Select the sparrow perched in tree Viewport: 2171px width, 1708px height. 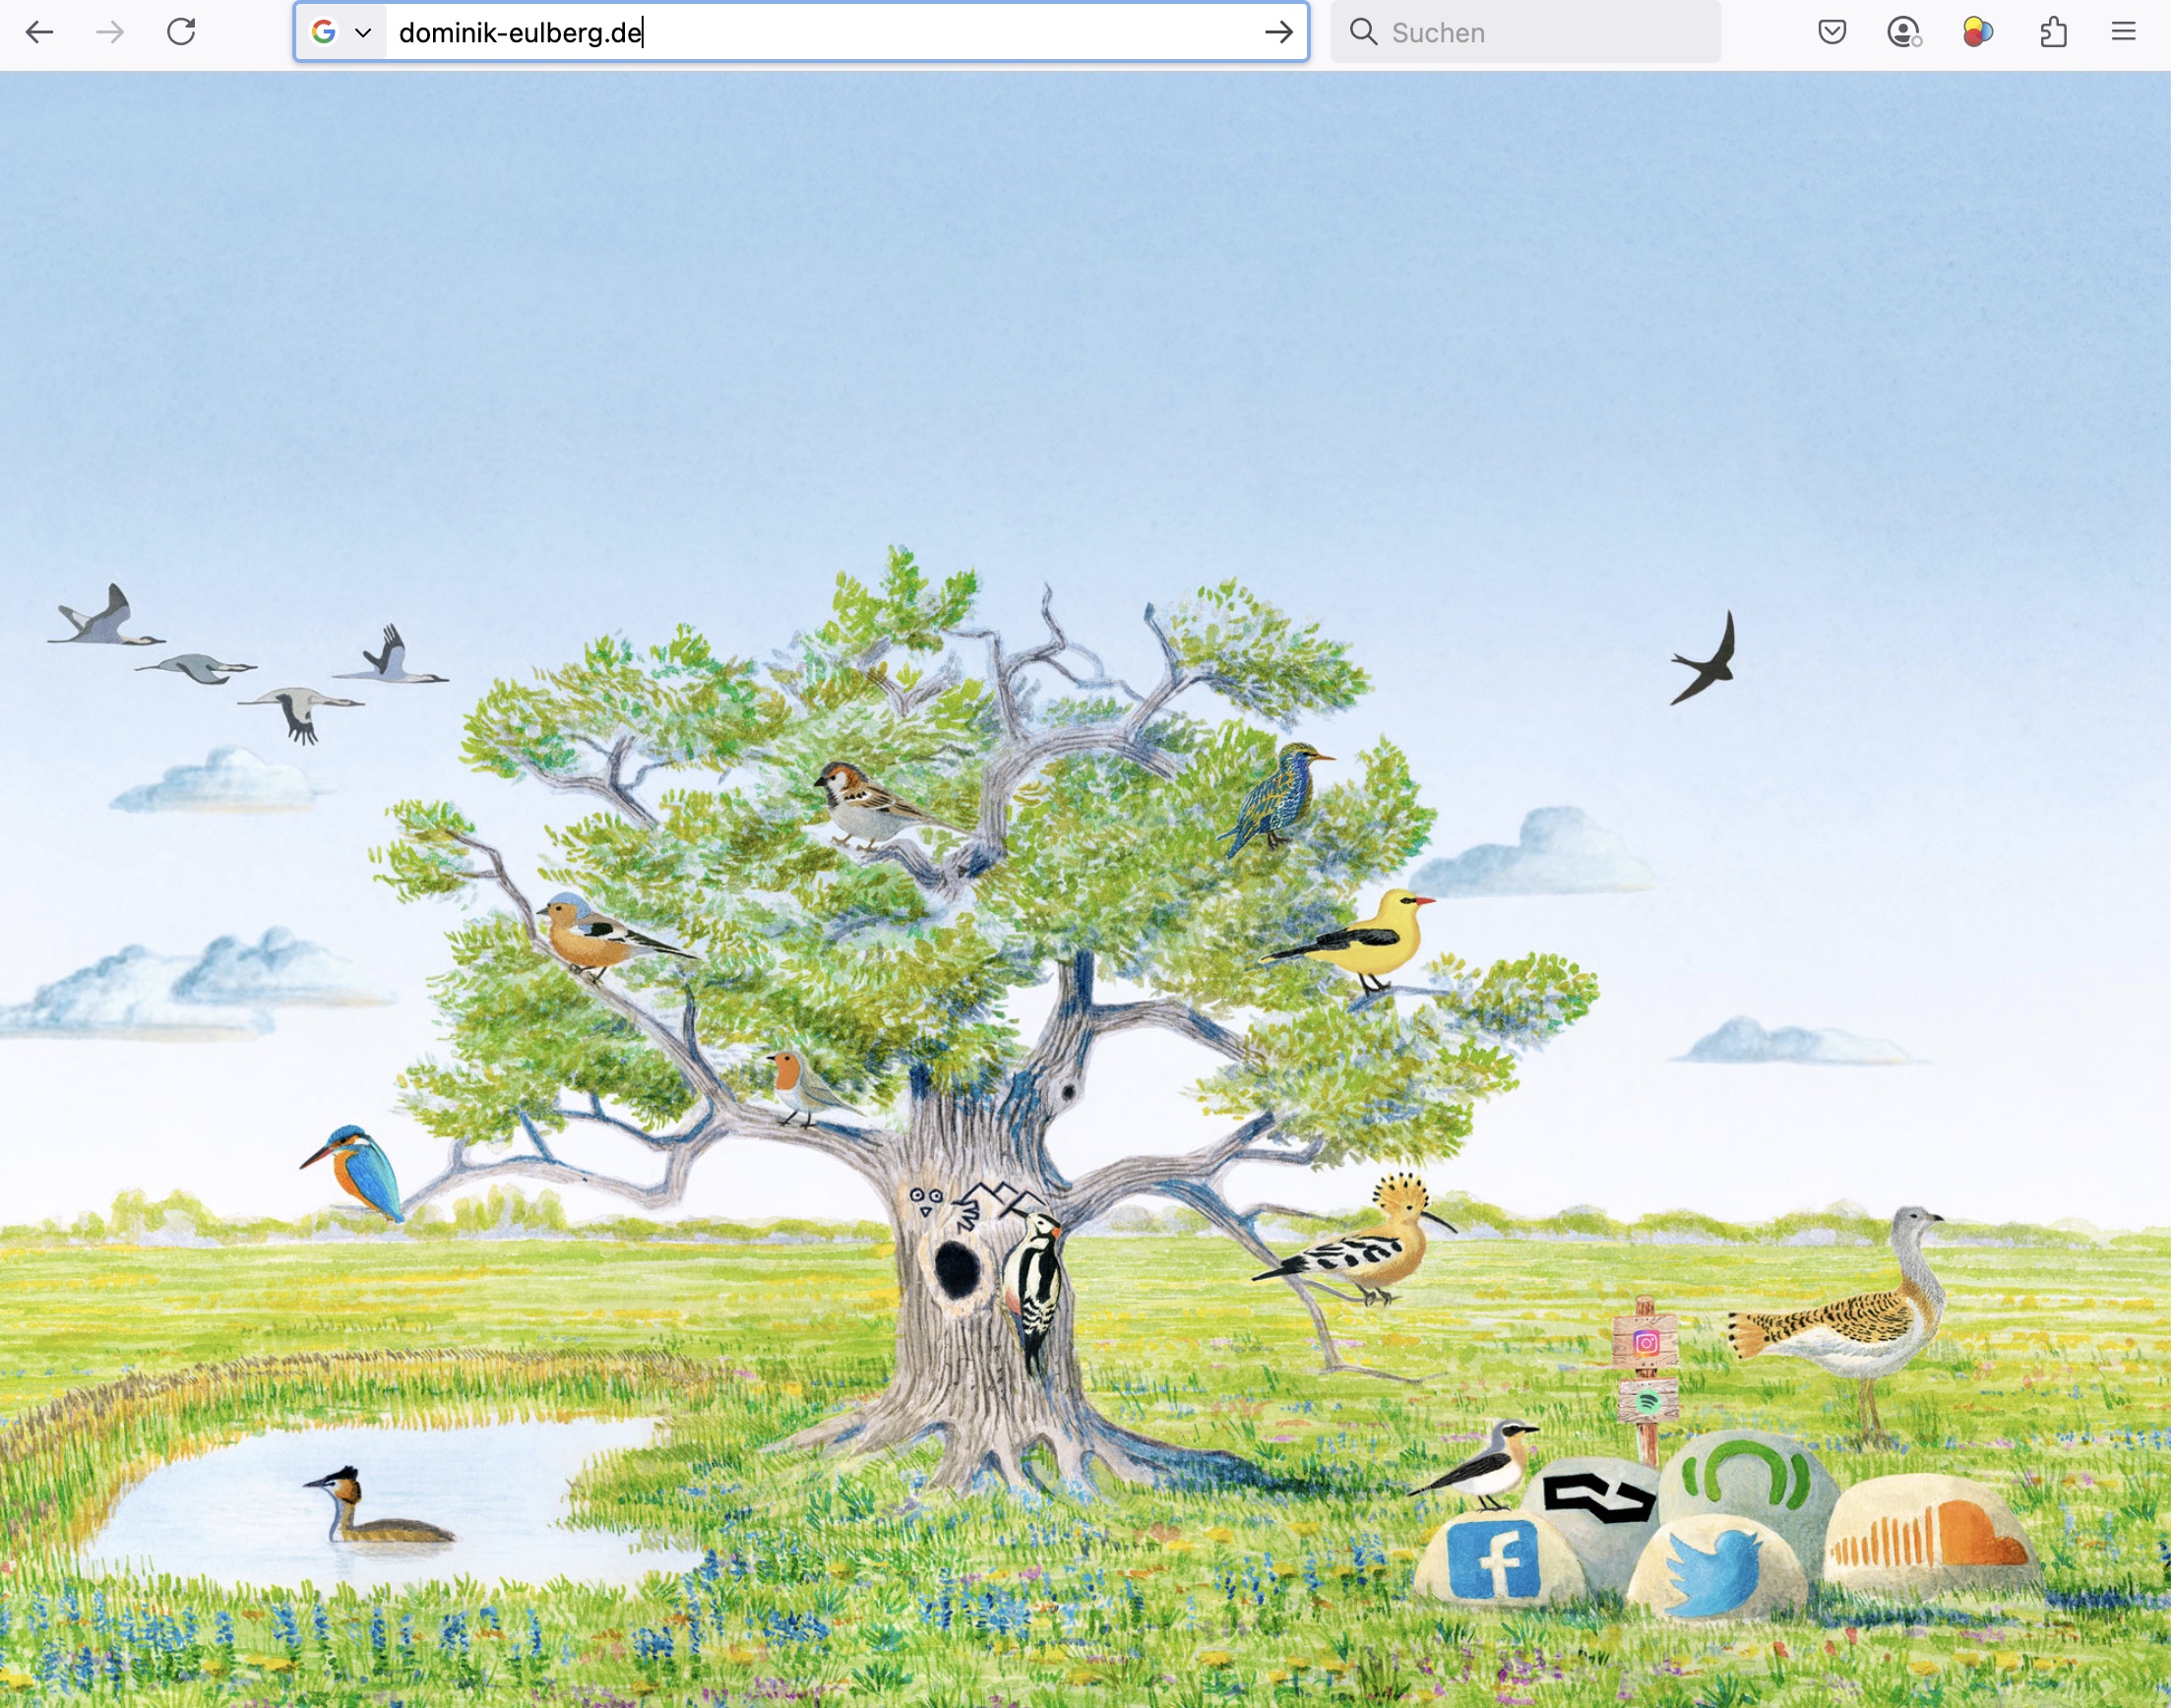click(875, 806)
